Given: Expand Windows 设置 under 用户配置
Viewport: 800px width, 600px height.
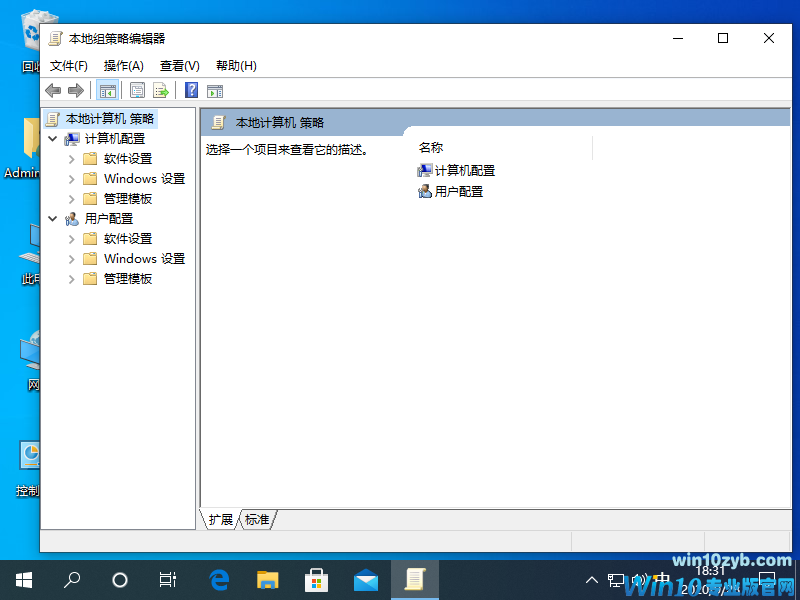Looking at the screenshot, I should (x=70, y=258).
